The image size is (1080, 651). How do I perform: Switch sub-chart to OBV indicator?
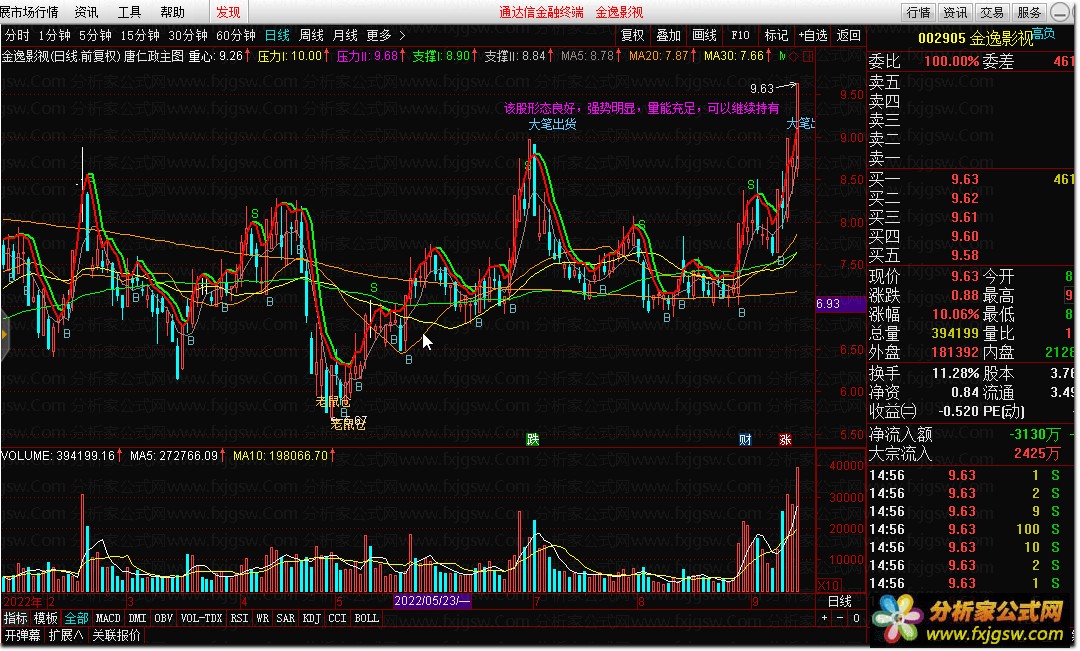click(163, 619)
